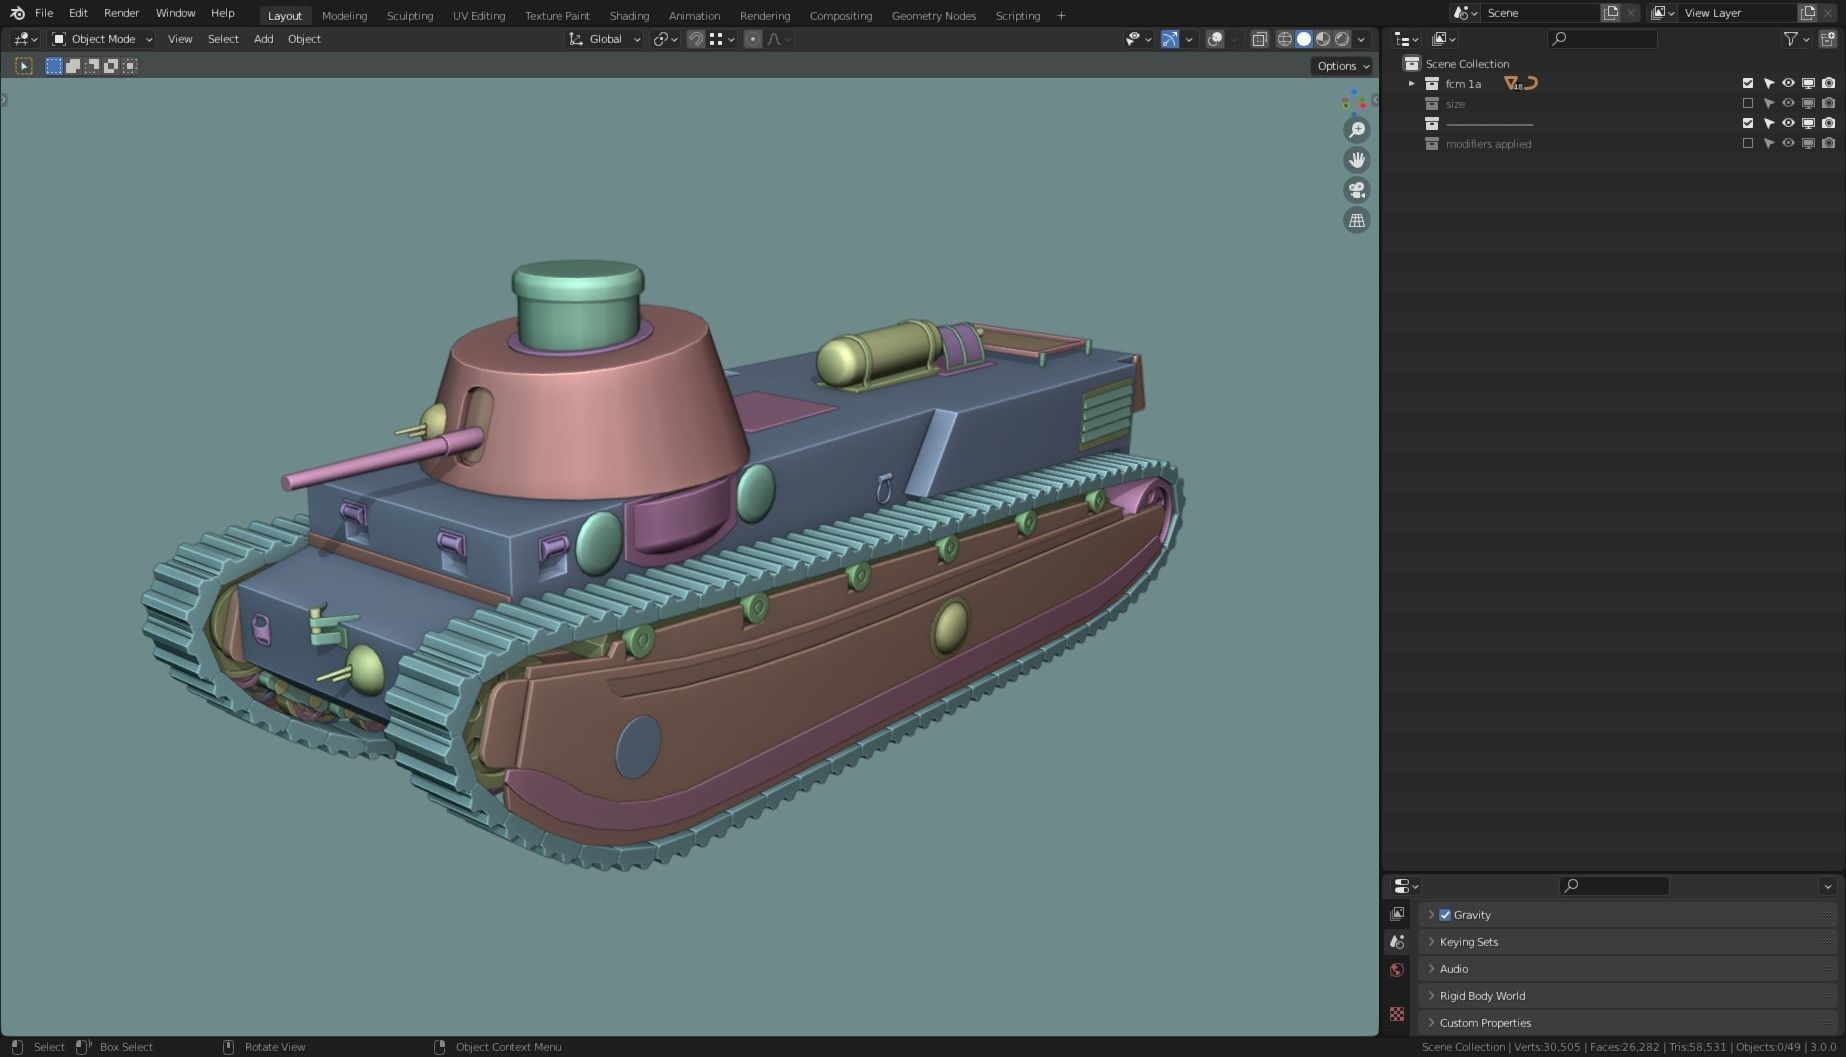Click the viewport navigation gizmo axes
1846x1057 pixels.
click(x=1355, y=100)
